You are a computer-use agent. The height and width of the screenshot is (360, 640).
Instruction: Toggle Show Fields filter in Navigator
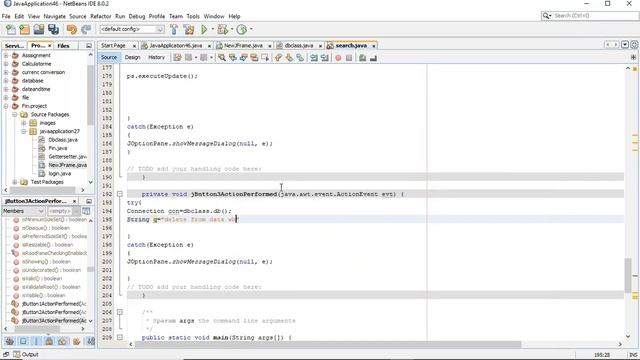(23, 341)
